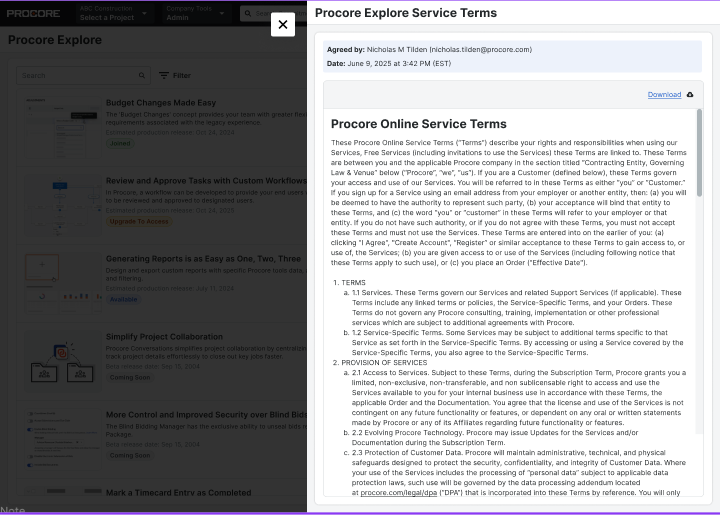Screen dimensions: 720x515
Task: Click the Procore Explore page heading
Action: pos(55,40)
